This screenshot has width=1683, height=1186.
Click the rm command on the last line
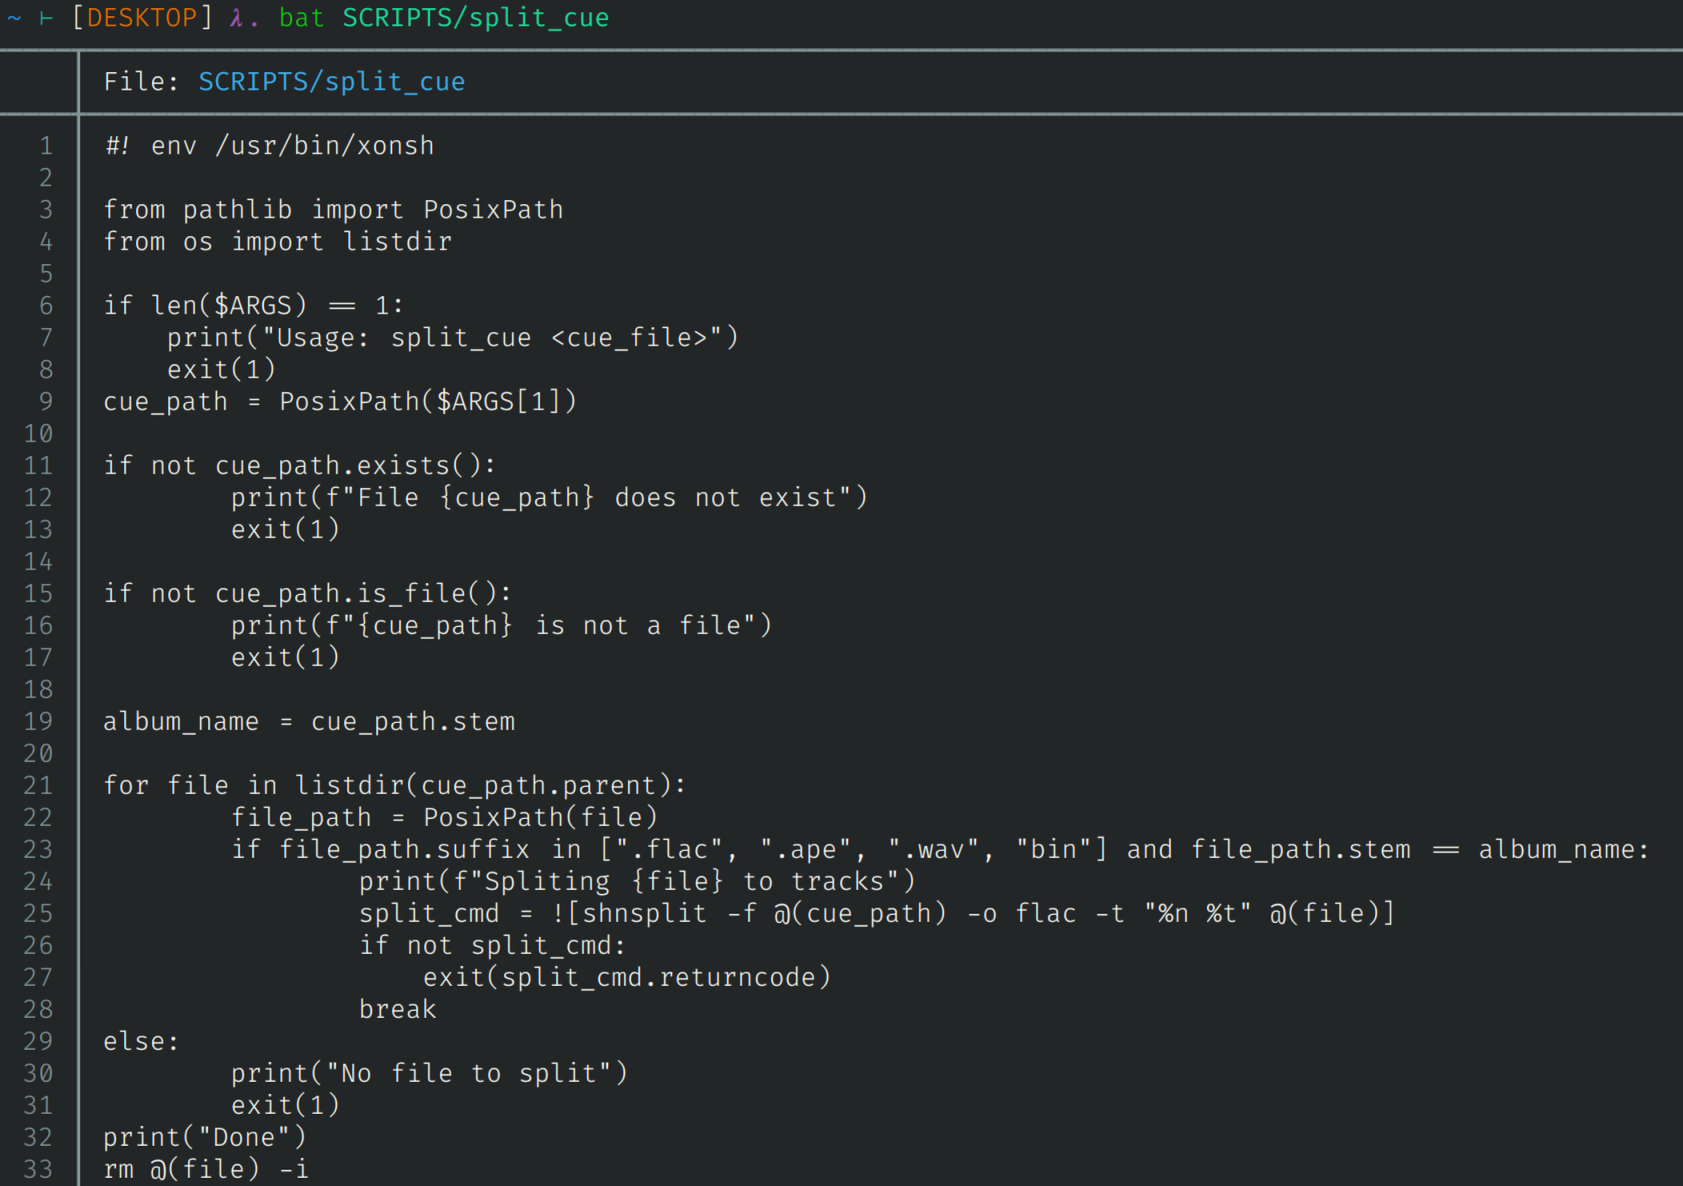point(118,1169)
